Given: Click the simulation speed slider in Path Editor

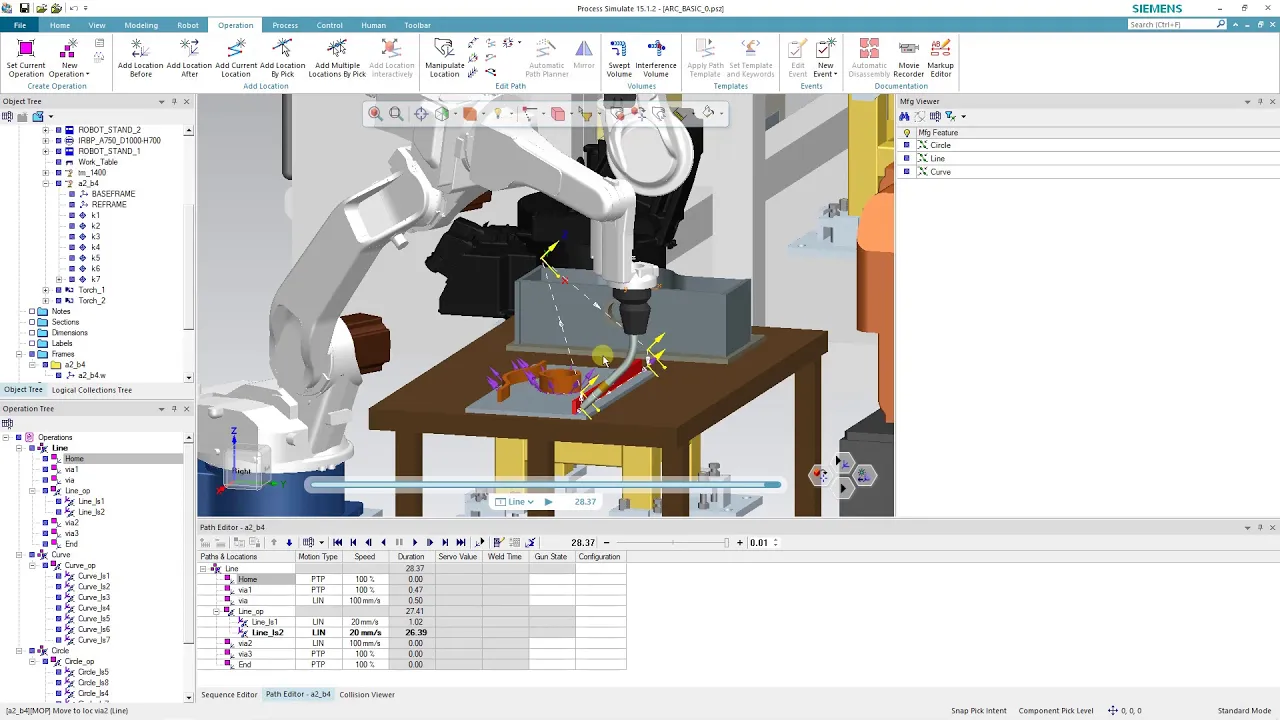Looking at the screenshot, I should [671, 543].
